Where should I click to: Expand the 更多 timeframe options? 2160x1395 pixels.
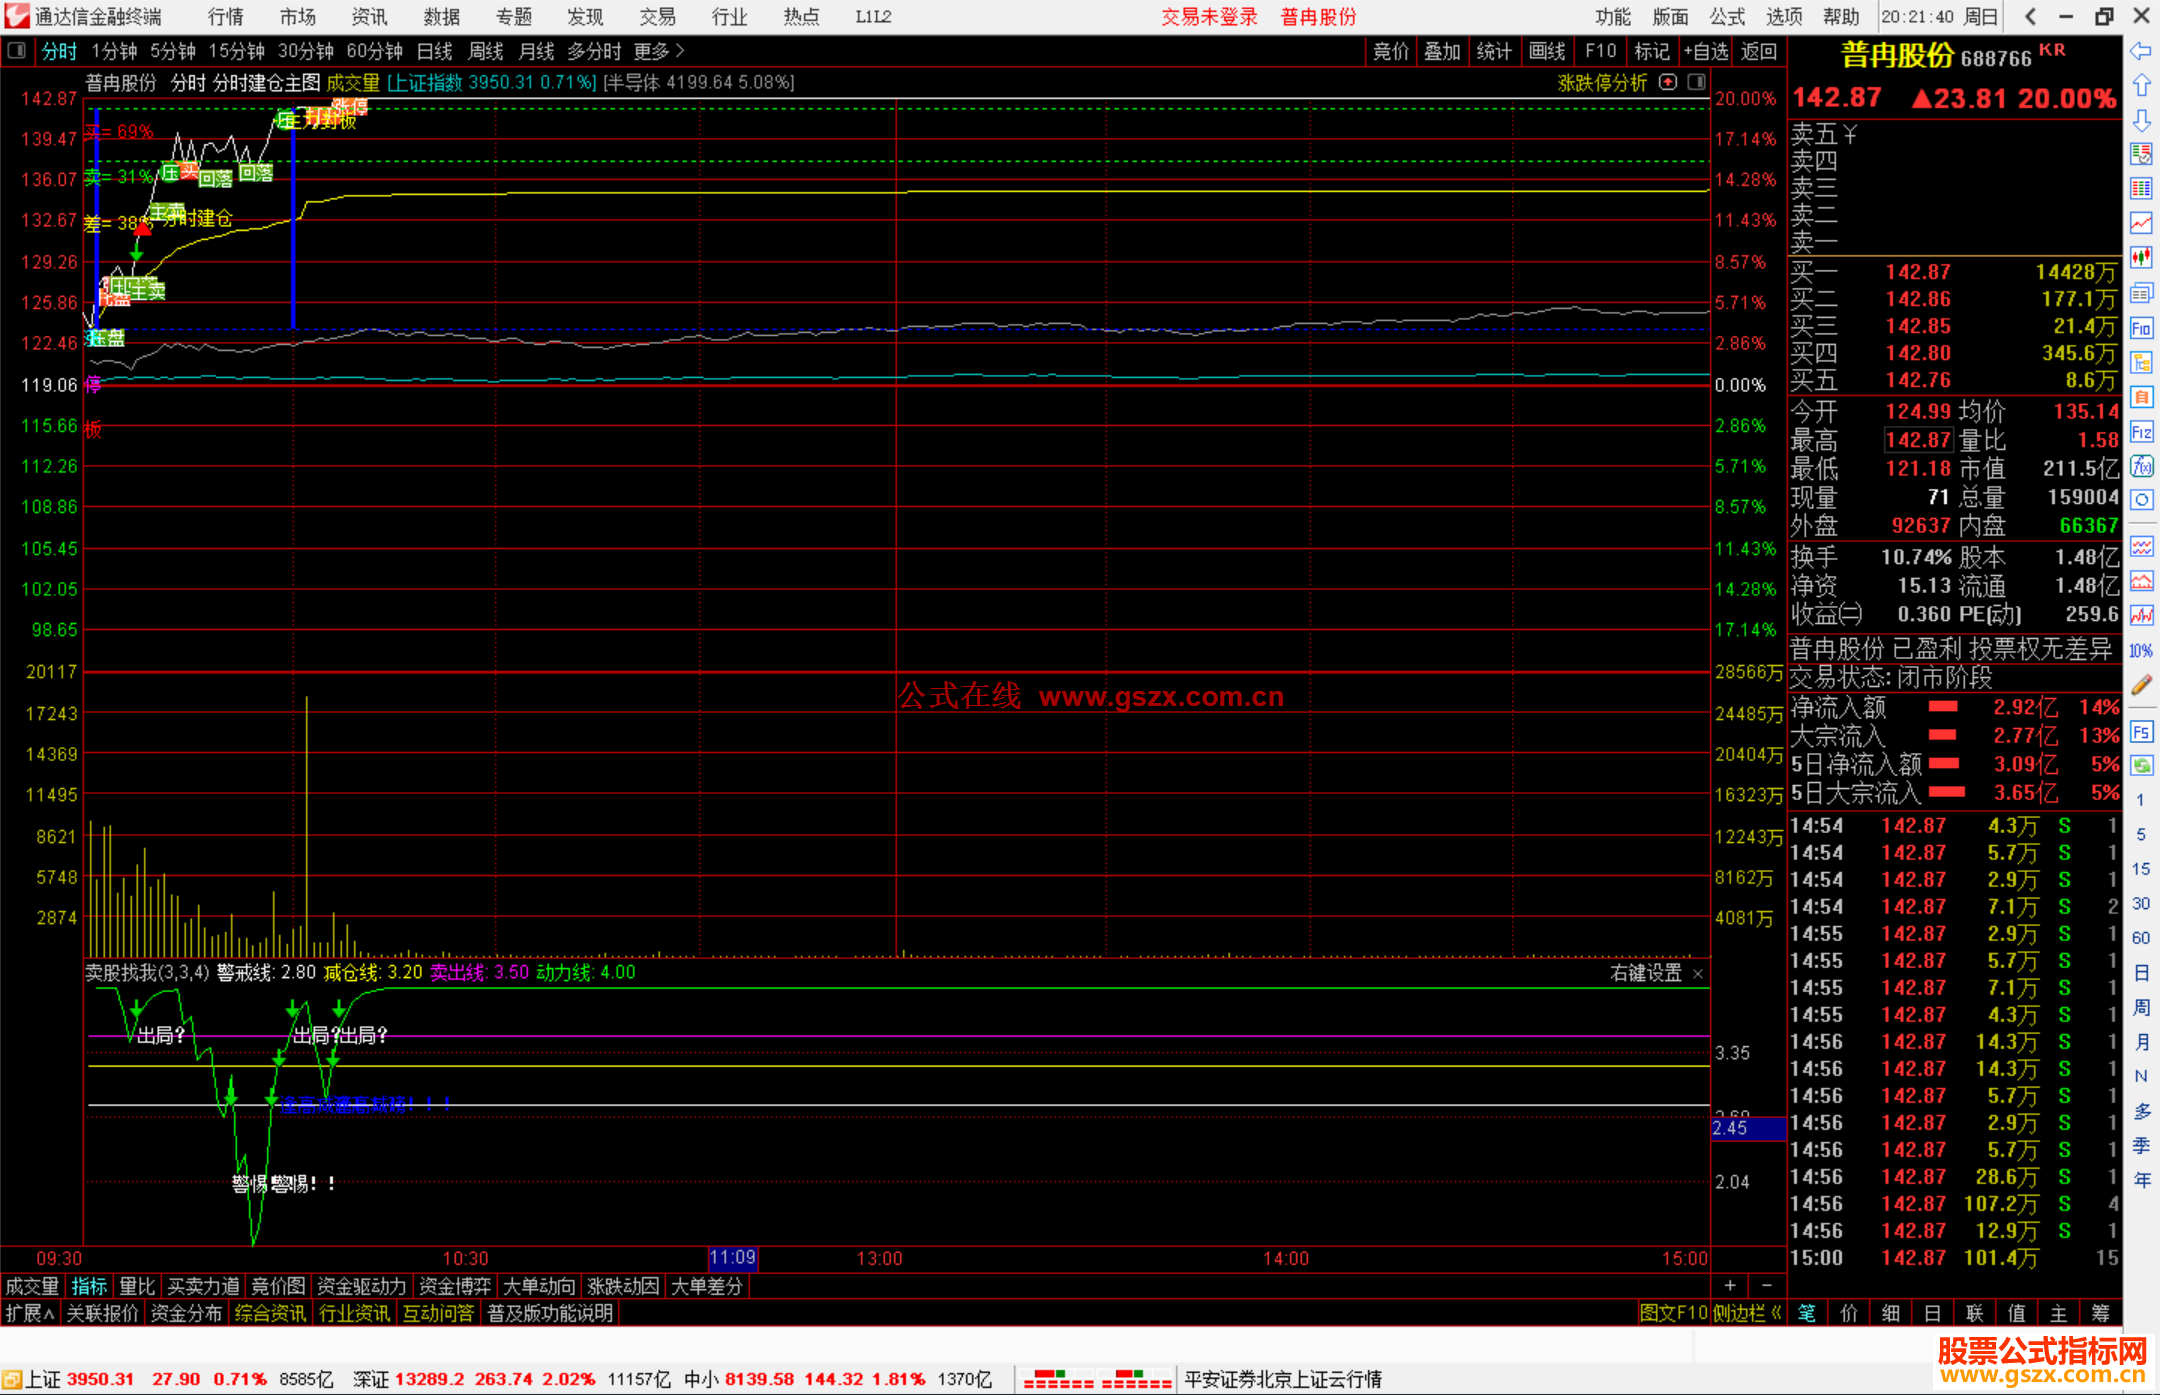[658, 51]
